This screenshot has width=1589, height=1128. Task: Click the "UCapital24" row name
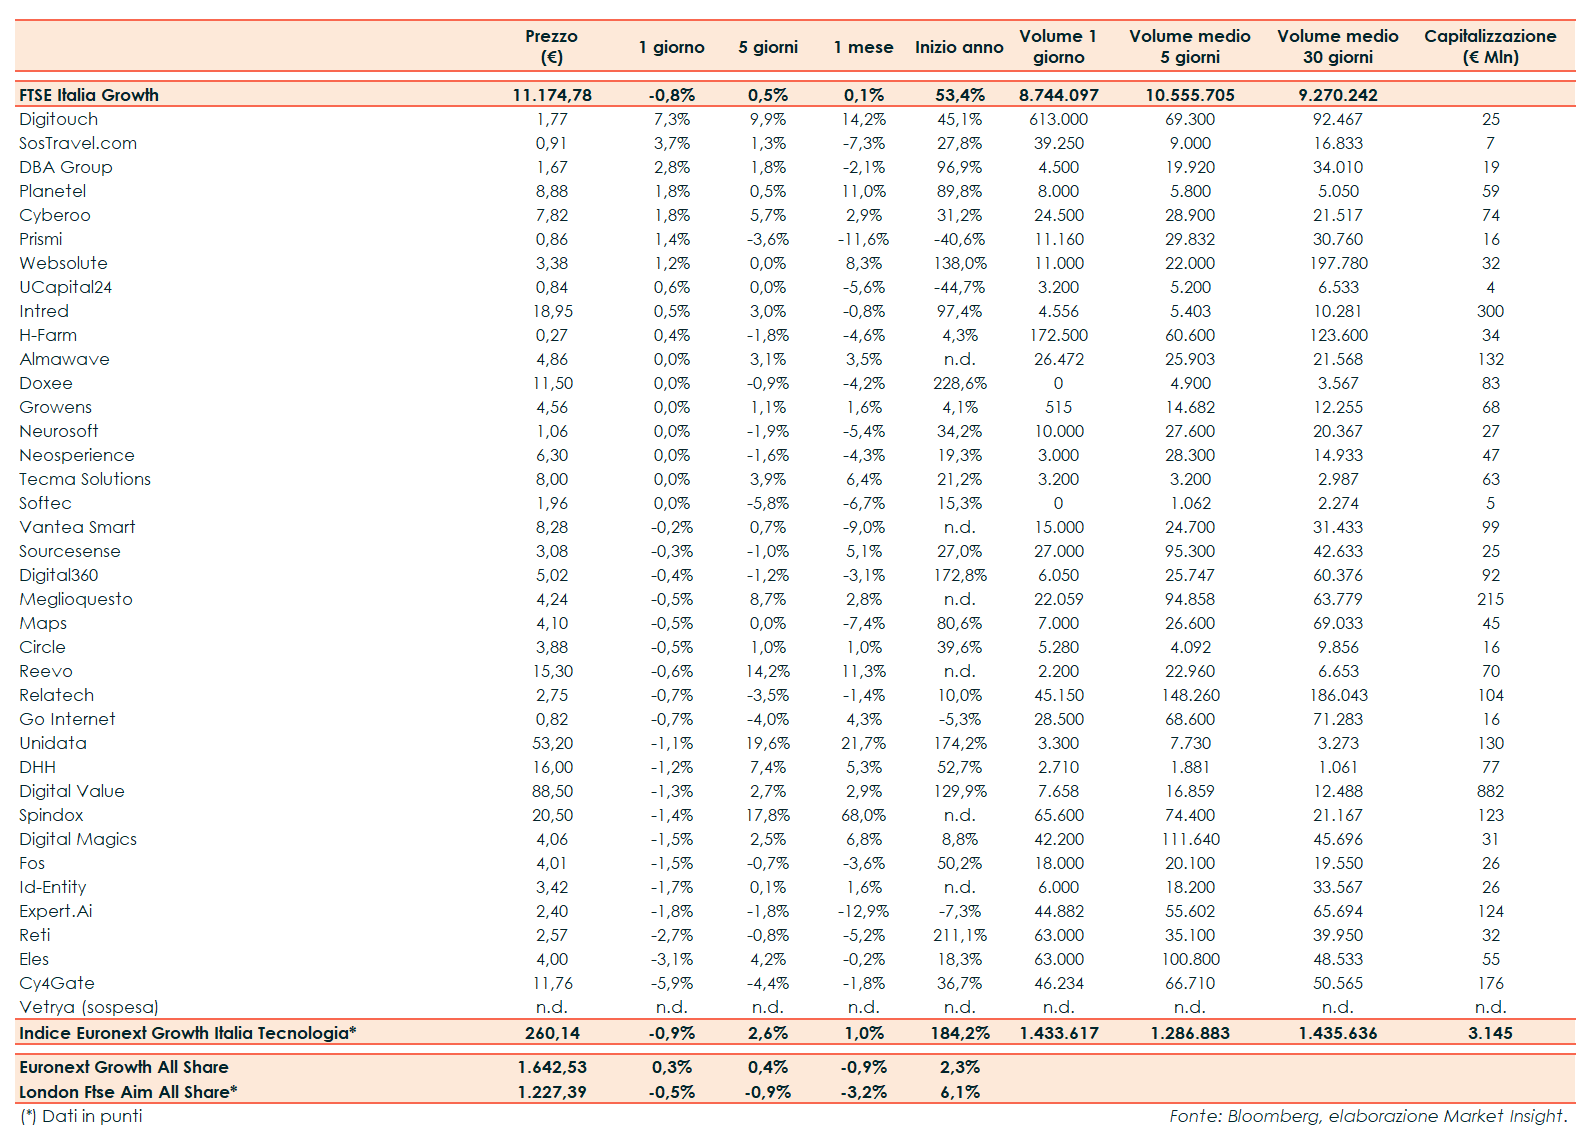pyautogui.click(x=66, y=287)
